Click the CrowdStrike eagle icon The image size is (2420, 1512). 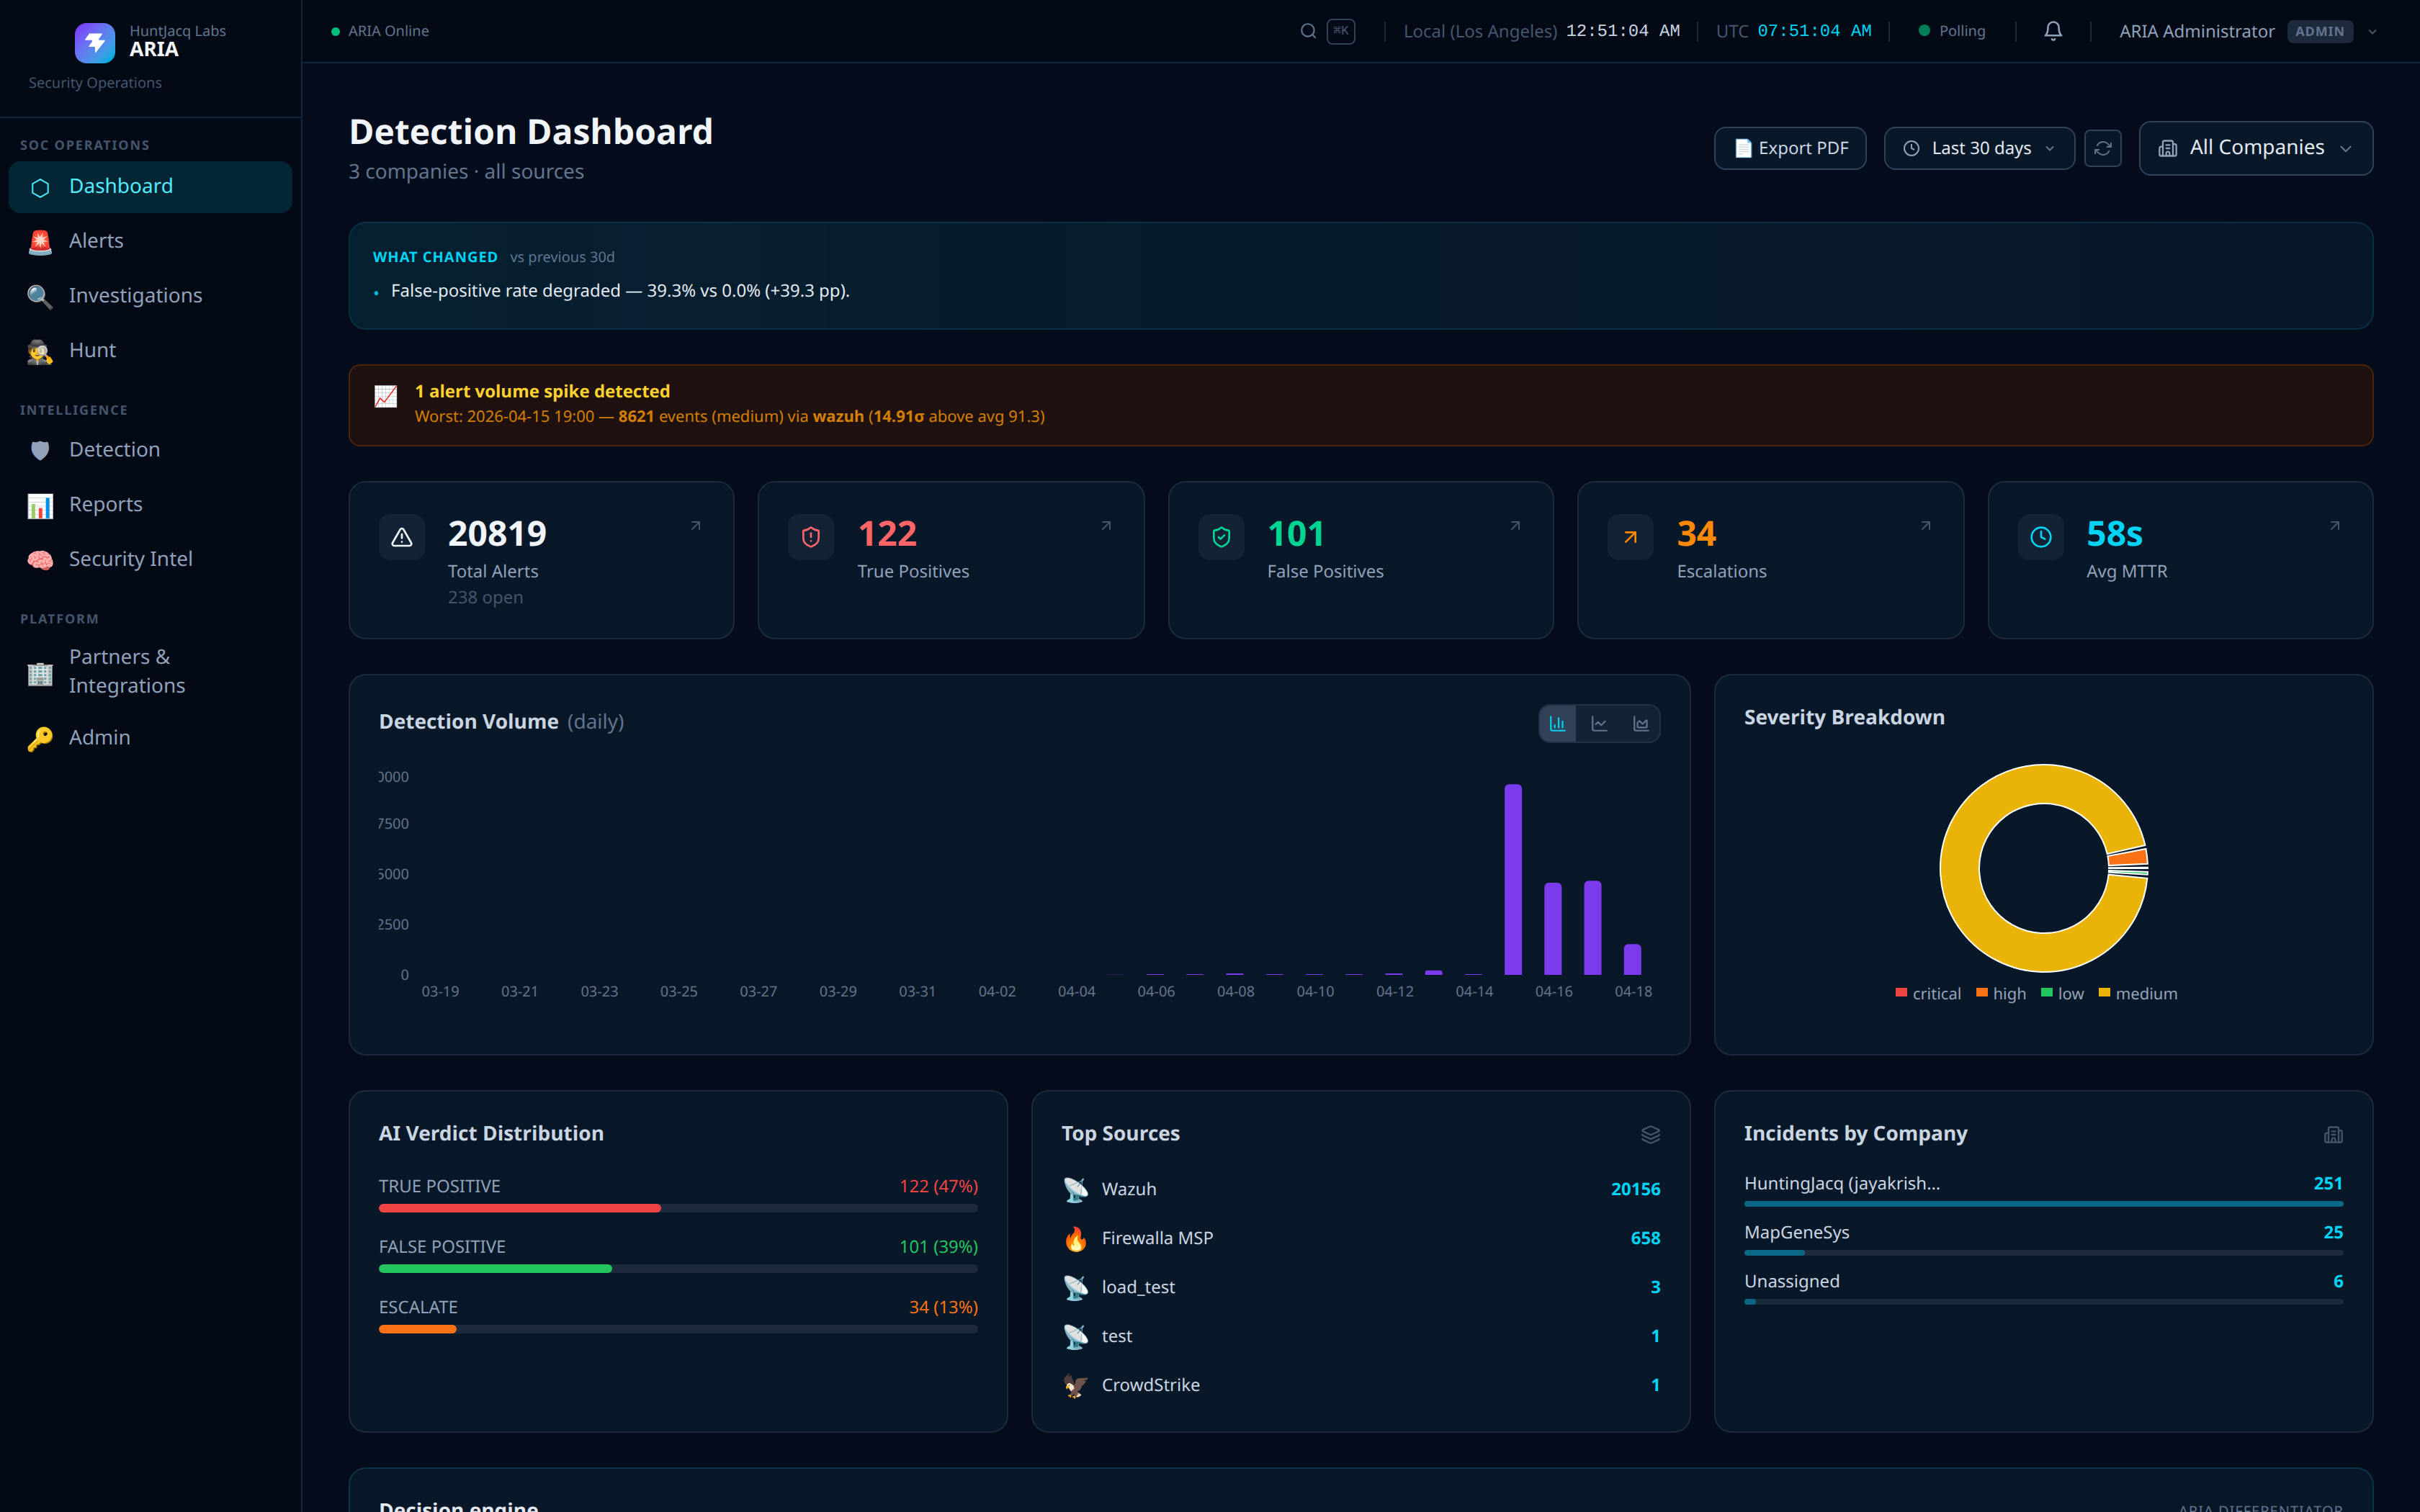1076,1385
